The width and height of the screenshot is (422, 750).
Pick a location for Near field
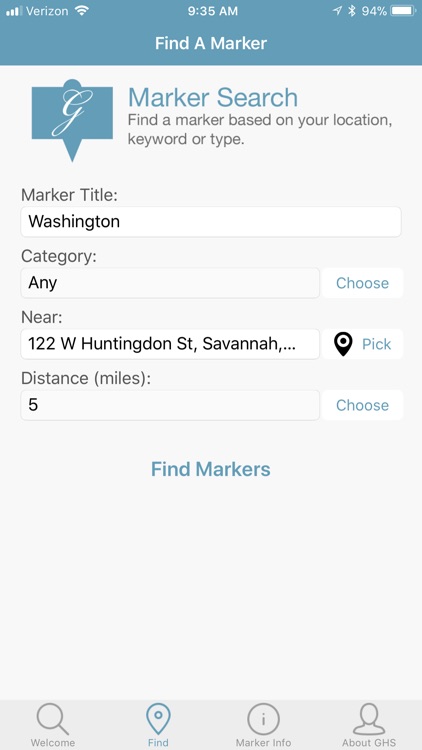(362, 344)
